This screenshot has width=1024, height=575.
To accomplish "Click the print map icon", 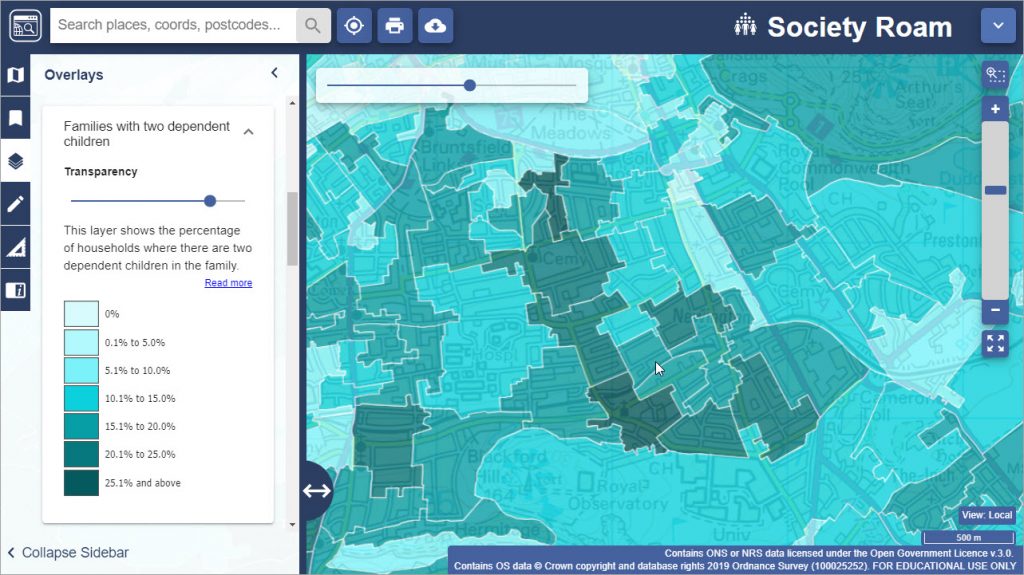I will 394,26.
